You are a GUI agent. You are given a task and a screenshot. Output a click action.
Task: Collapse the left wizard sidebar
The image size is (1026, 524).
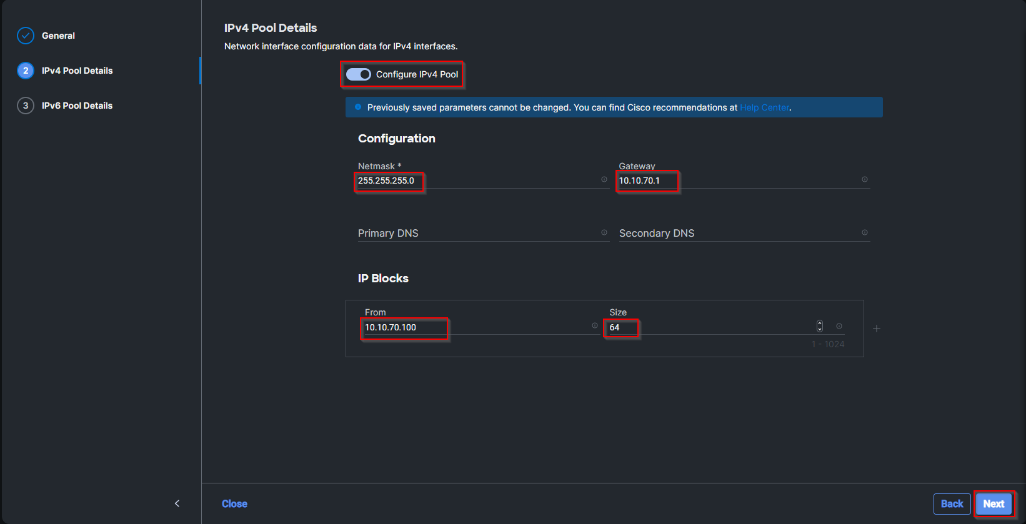tap(177, 503)
